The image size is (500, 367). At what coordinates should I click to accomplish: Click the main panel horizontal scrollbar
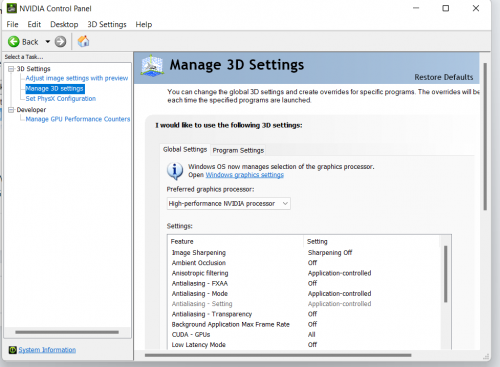click(x=278, y=355)
